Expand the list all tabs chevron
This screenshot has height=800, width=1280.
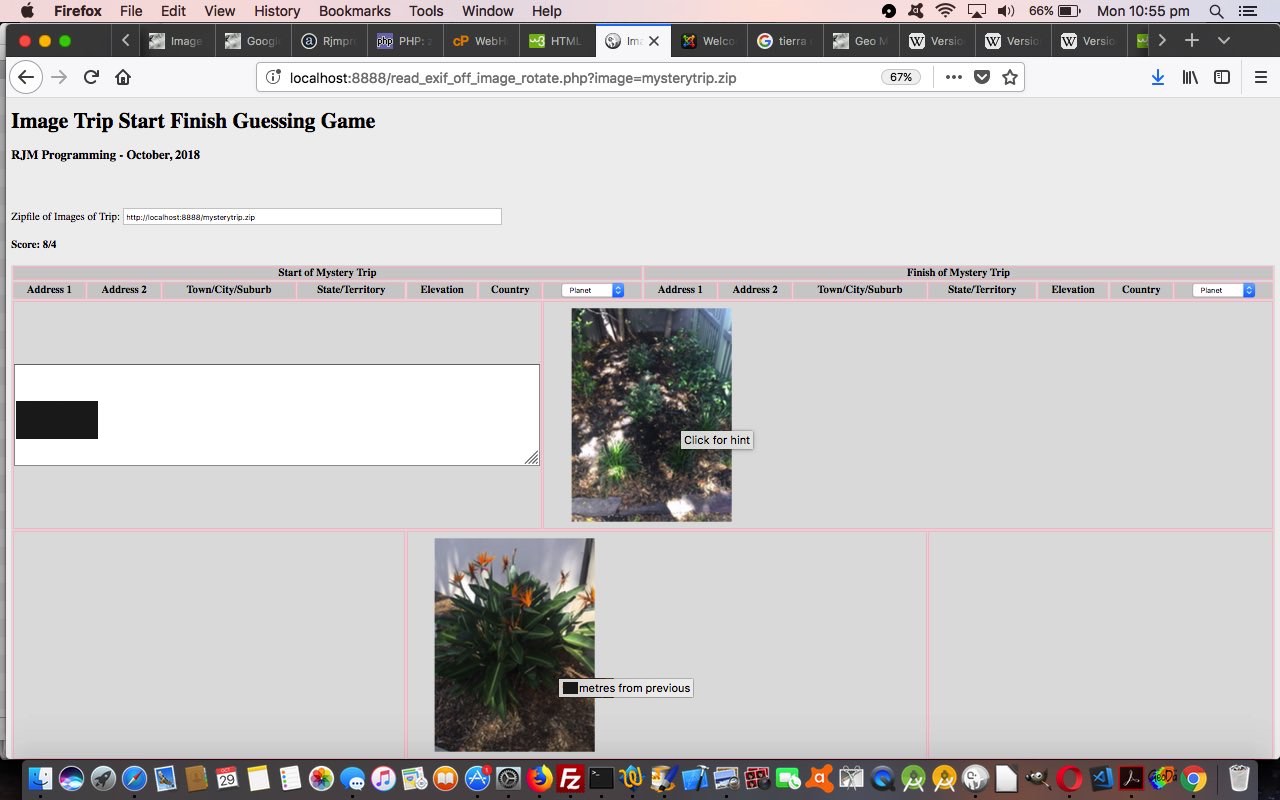pyautogui.click(x=1224, y=41)
